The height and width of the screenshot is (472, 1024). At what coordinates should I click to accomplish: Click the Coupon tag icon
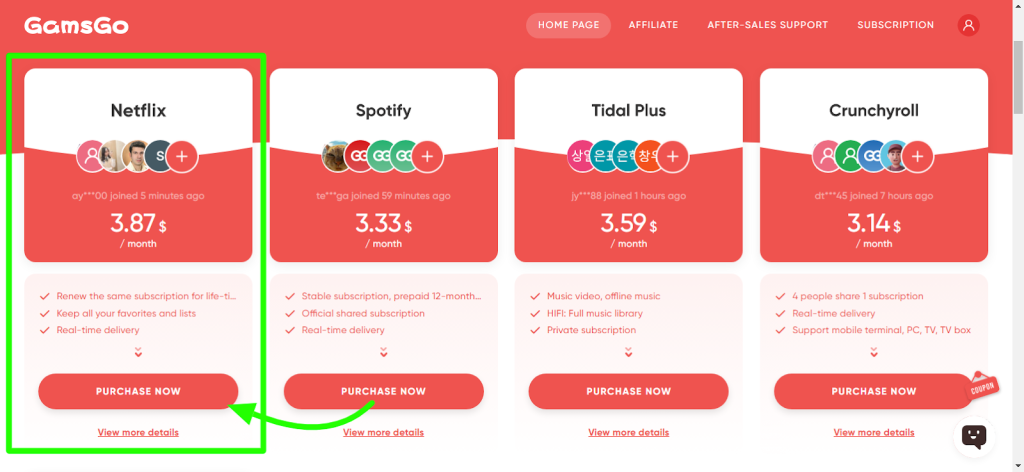(x=982, y=385)
